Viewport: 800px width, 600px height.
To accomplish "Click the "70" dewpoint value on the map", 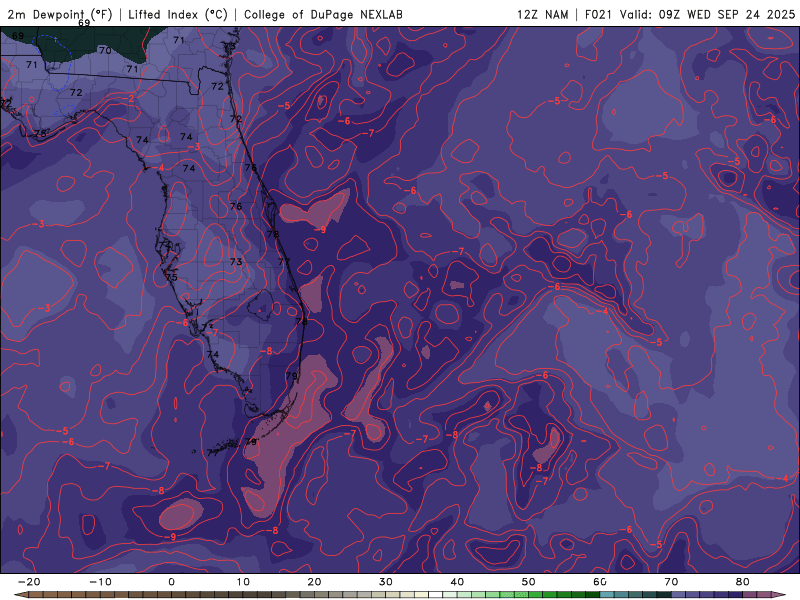I will click(105, 50).
